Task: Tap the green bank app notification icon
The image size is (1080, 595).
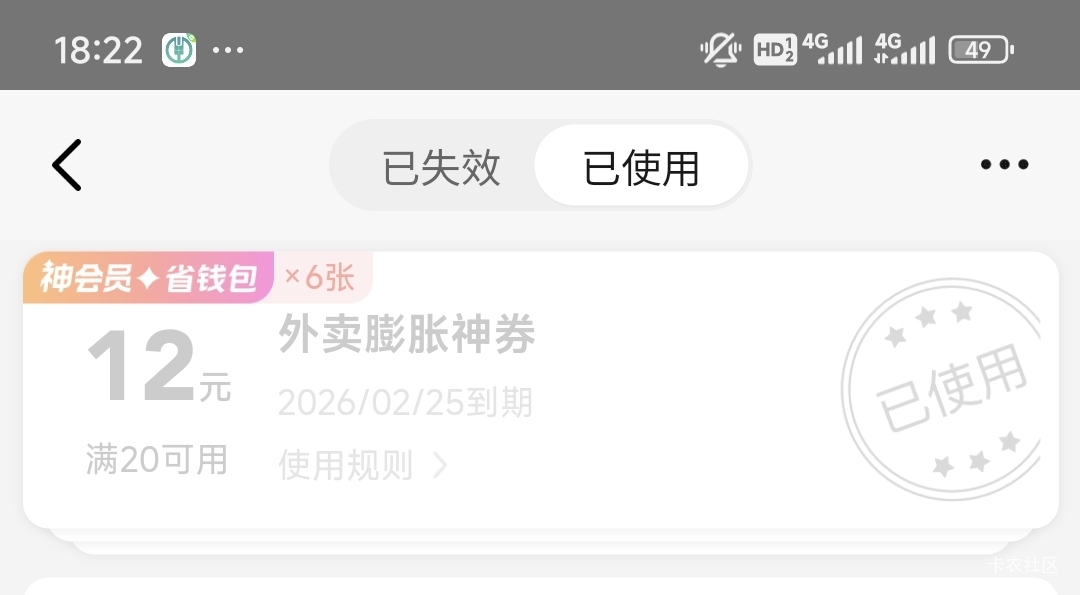Action: pos(179,50)
